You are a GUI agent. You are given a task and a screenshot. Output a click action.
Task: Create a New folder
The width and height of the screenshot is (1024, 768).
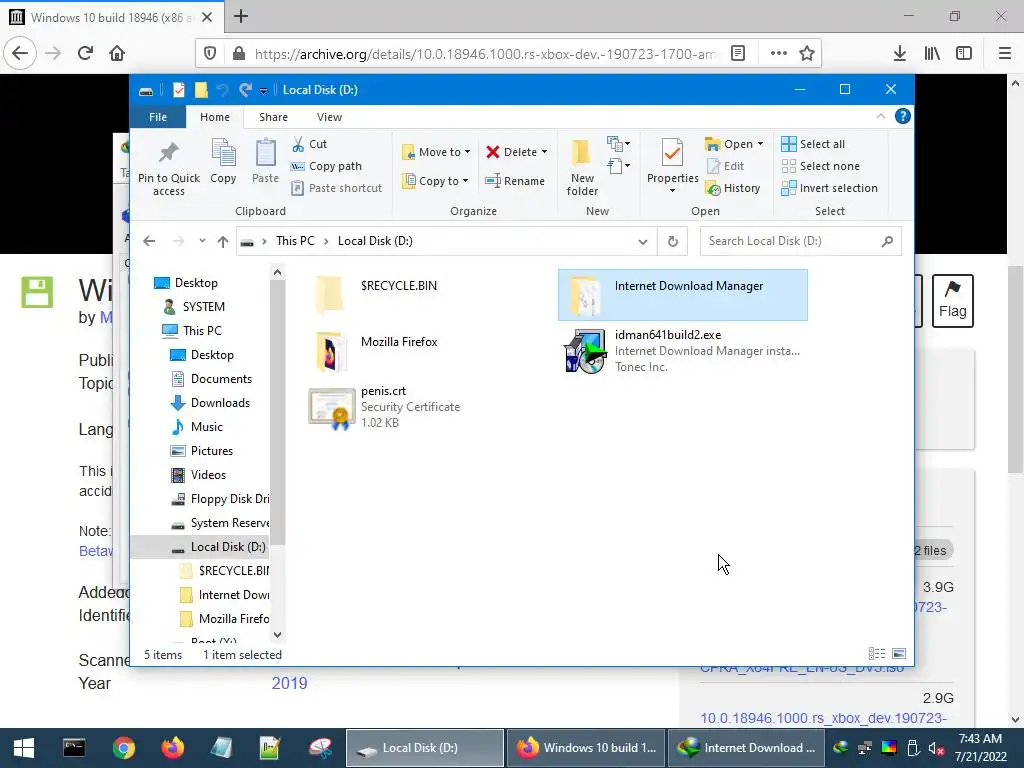582,167
